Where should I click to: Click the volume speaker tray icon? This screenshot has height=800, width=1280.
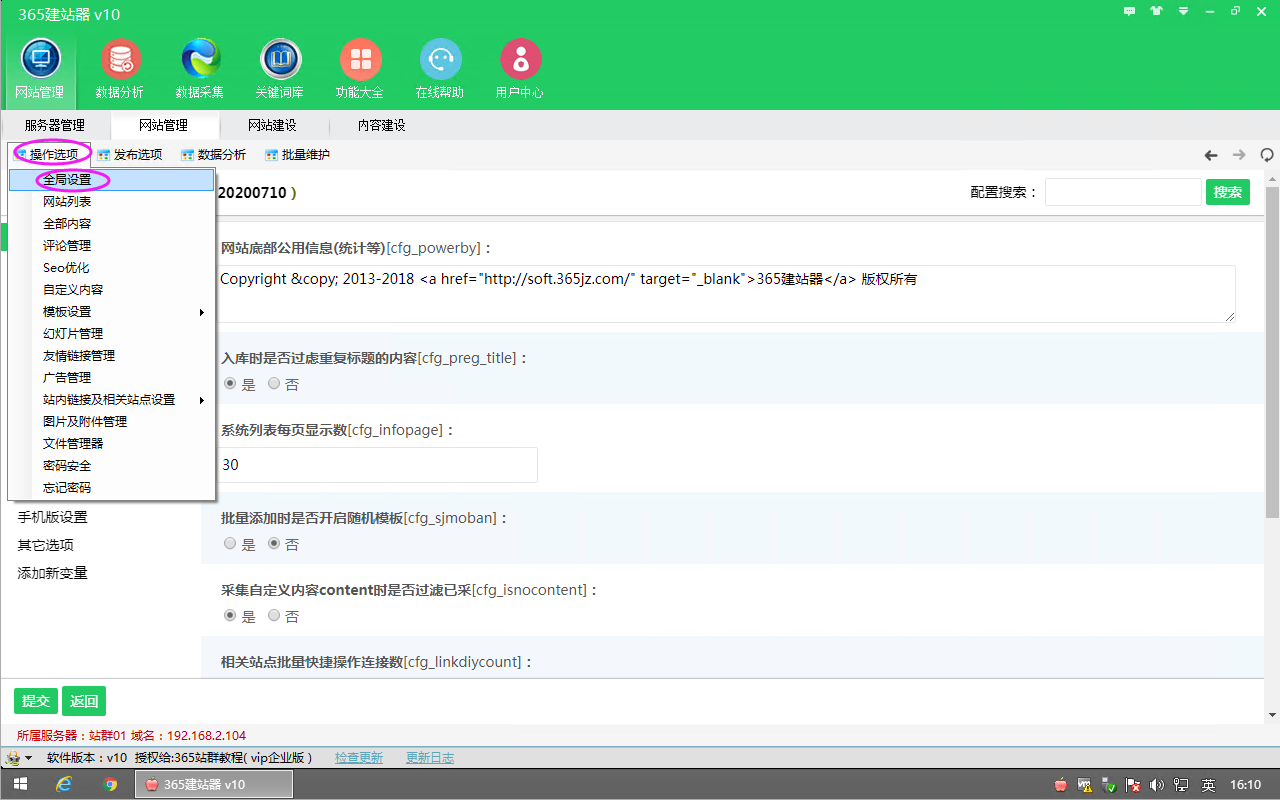pos(1157,785)
